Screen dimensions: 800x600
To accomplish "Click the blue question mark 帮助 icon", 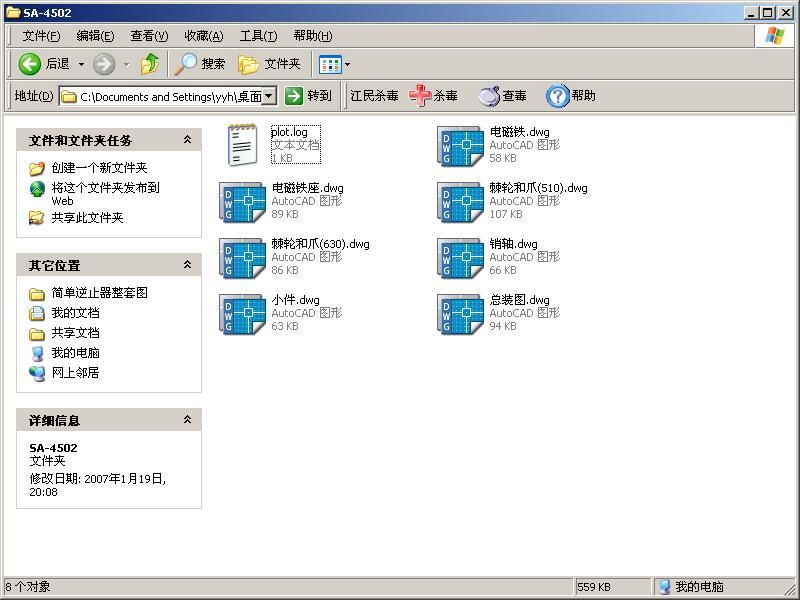I will point(557,95).
